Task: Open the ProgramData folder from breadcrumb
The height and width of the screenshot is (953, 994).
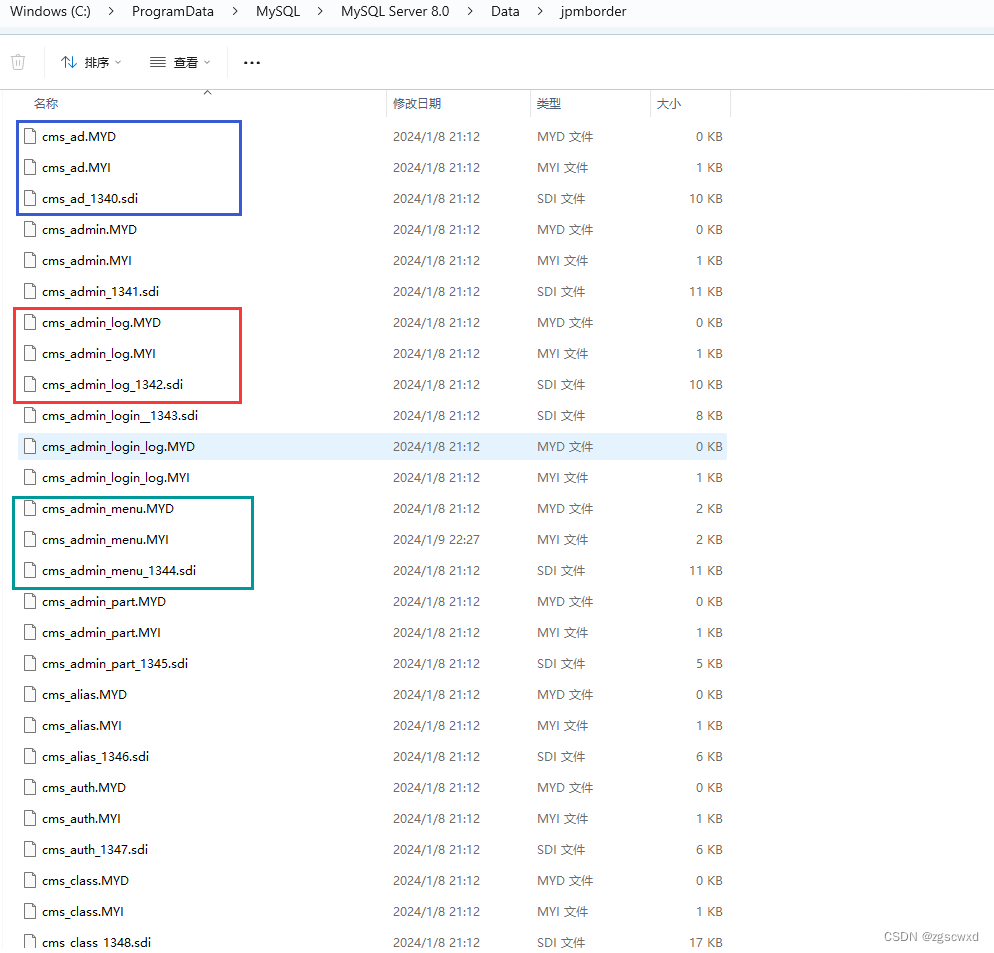Action: click(x=172, y=12)
